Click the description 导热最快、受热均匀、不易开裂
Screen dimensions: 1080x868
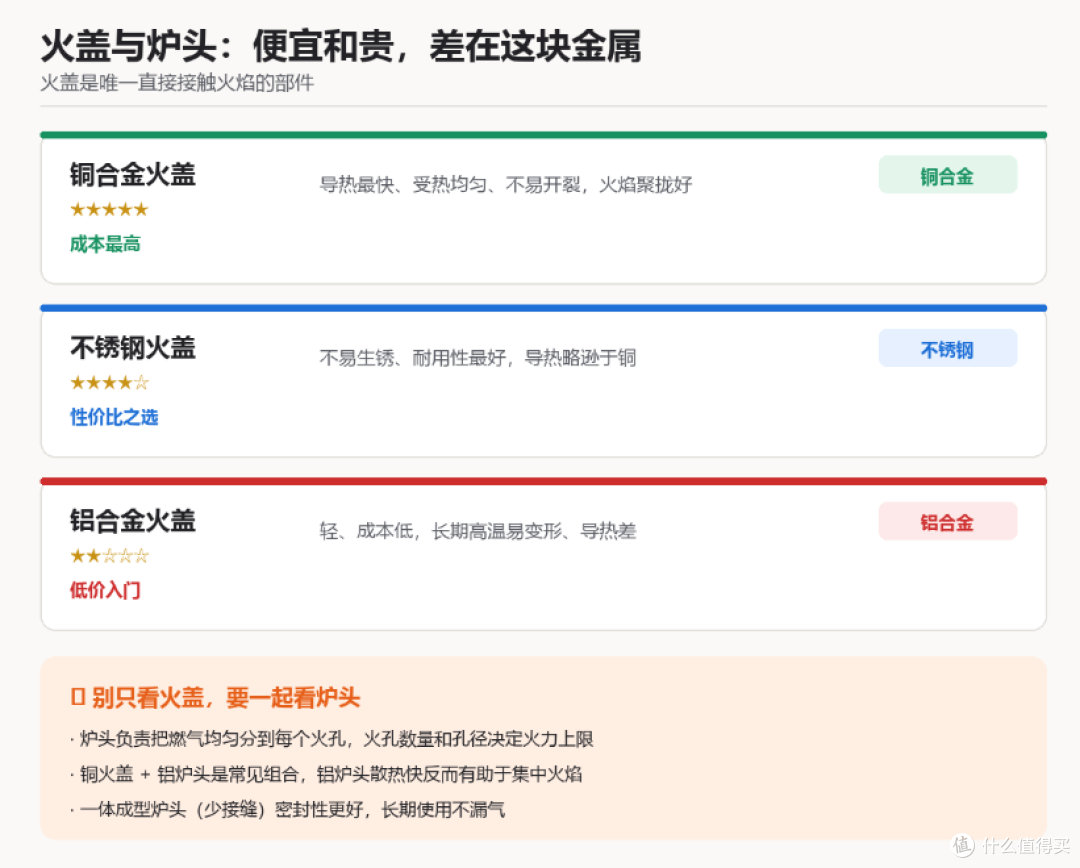pos(506,185)
